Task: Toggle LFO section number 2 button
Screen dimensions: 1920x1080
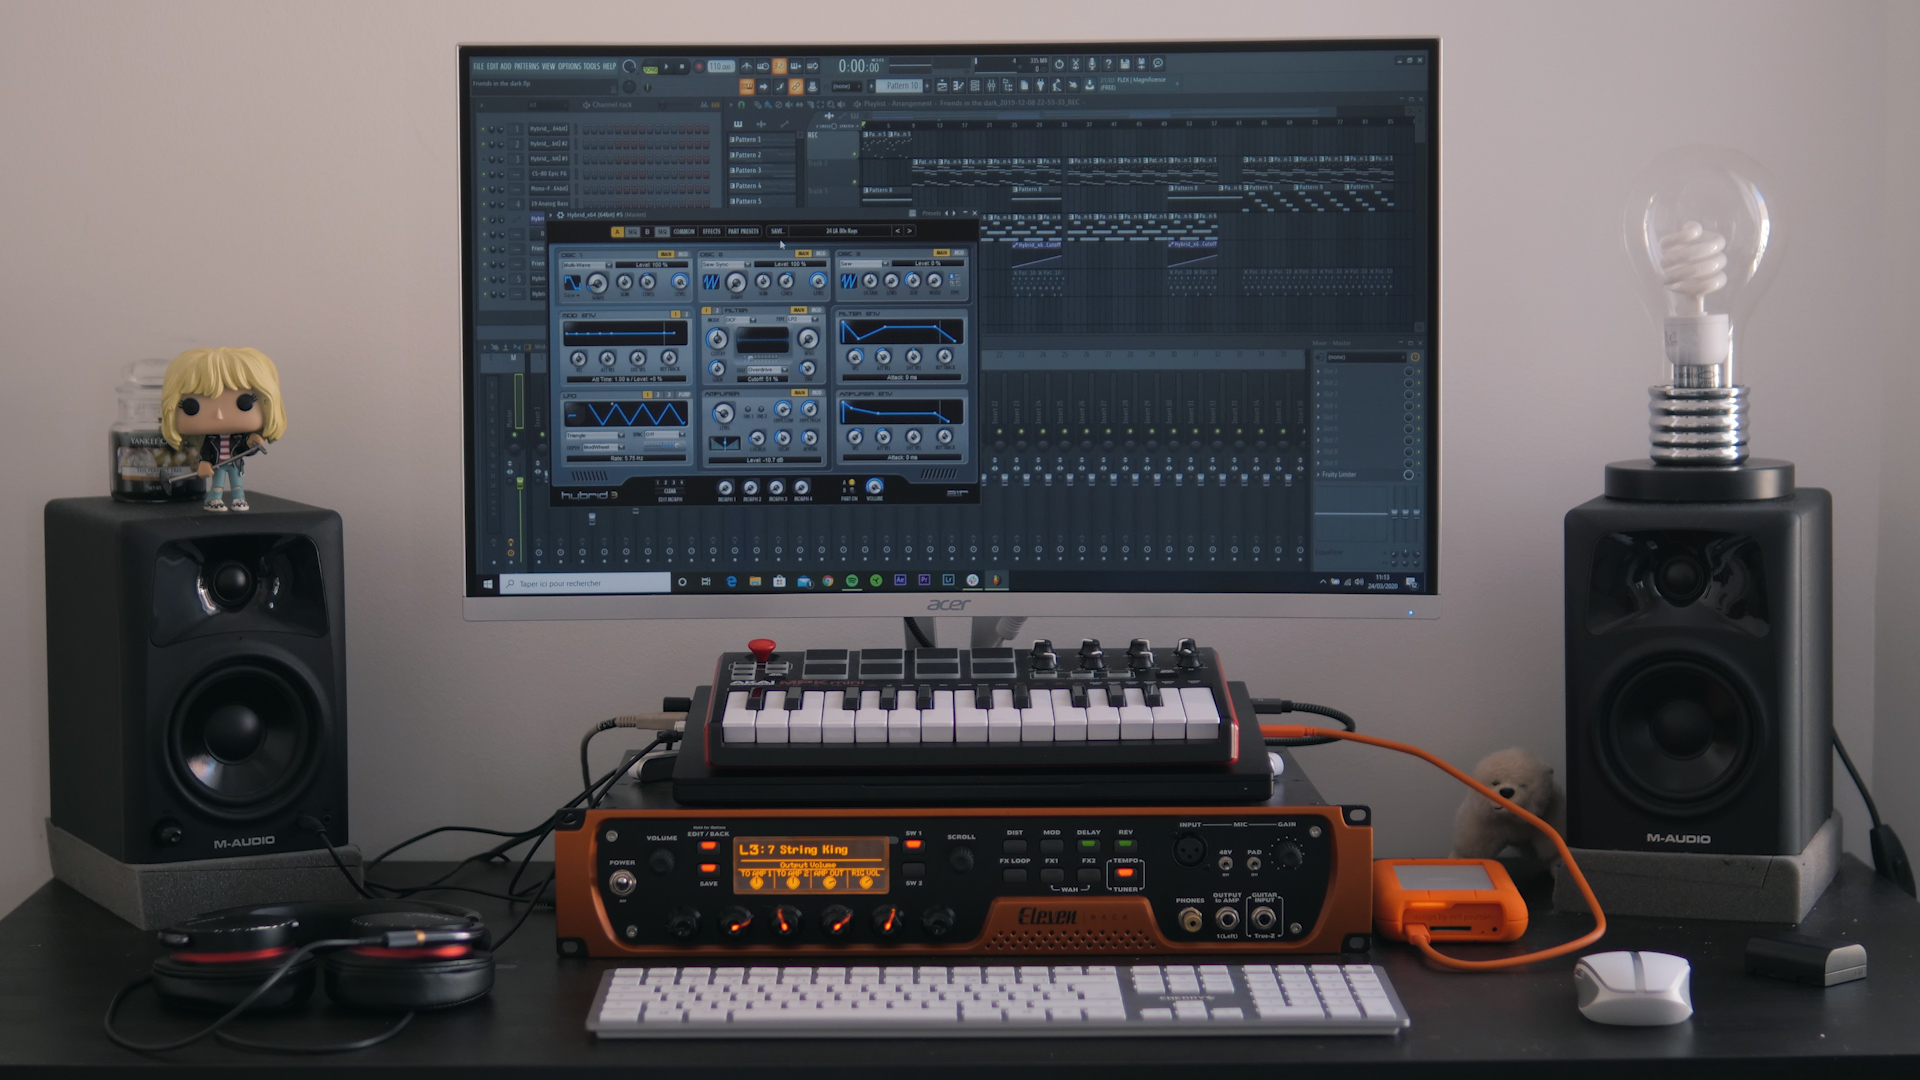Action: pos(658,395)
